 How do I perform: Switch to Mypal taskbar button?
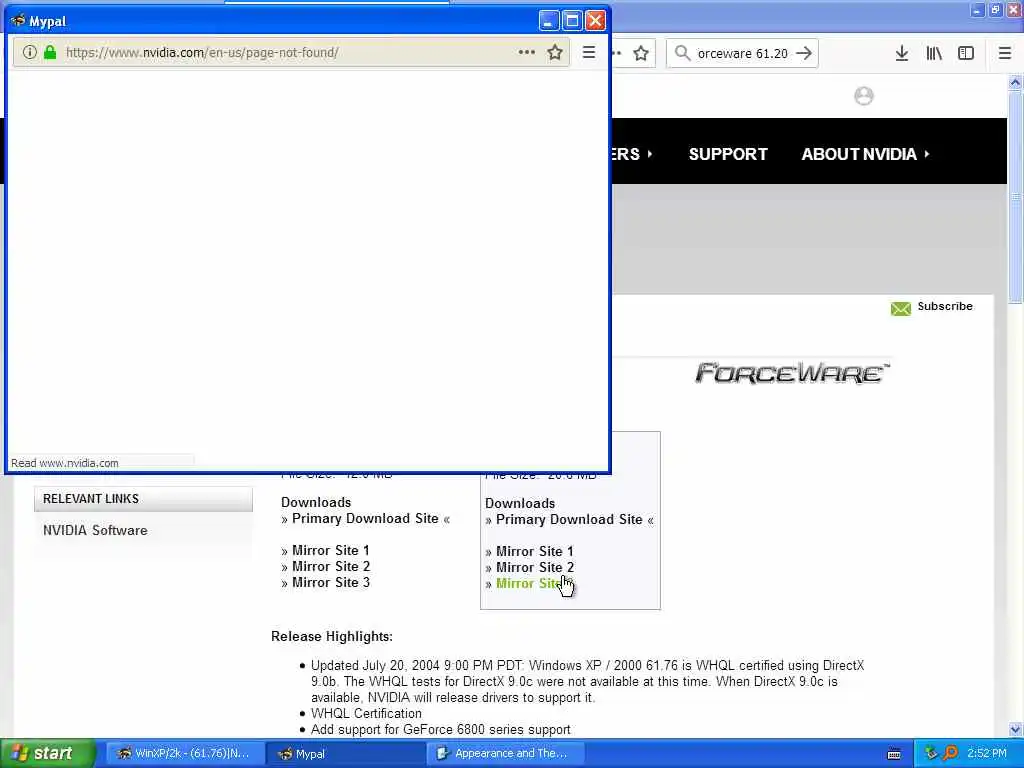point(346,754)
